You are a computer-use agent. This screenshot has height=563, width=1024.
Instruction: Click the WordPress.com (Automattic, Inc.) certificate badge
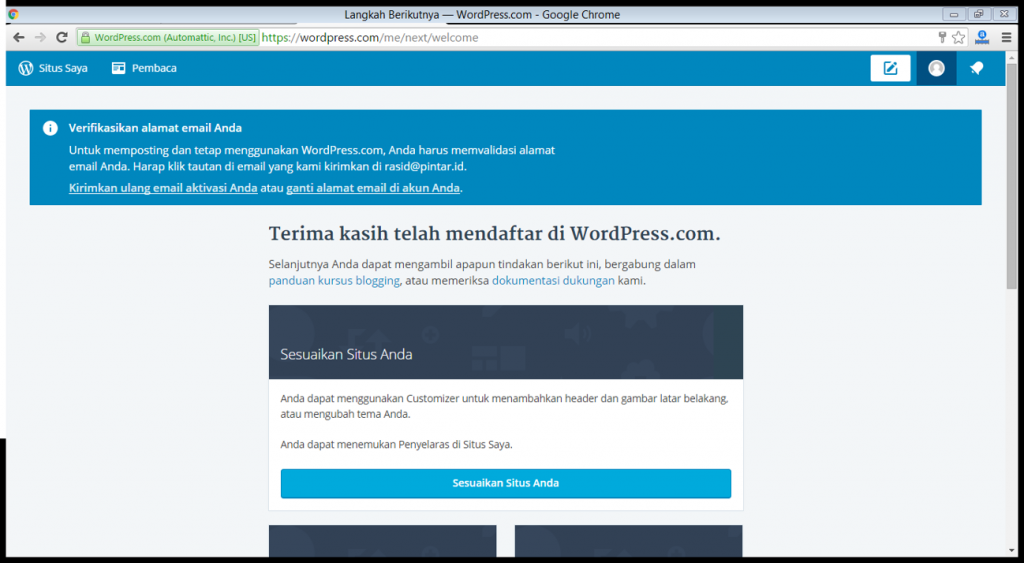pos(168,37)
